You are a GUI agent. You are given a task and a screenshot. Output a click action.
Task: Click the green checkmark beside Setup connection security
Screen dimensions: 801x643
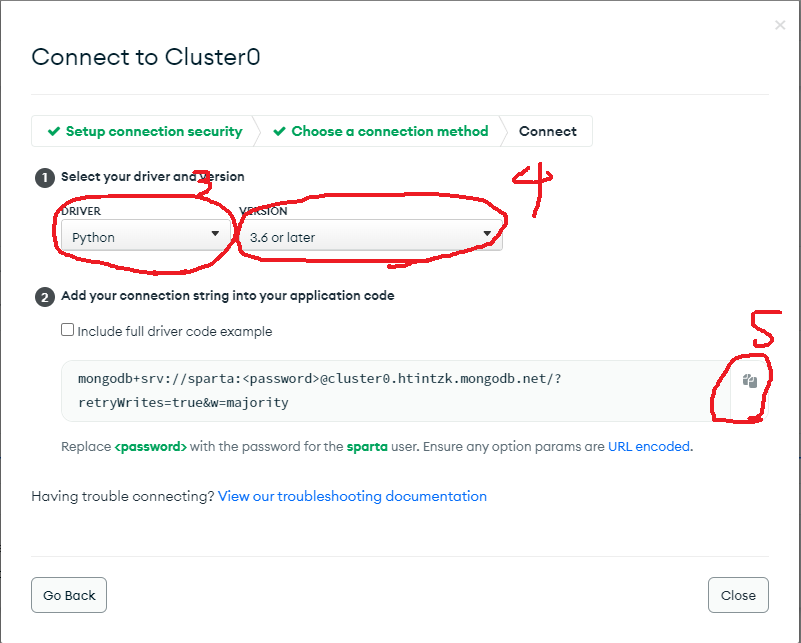tap(54, 131)
